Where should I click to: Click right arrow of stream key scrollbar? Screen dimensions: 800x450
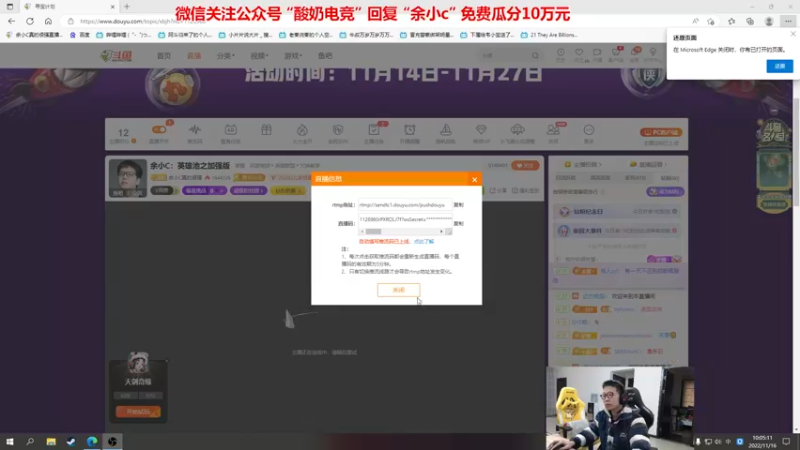pos(441,232)
